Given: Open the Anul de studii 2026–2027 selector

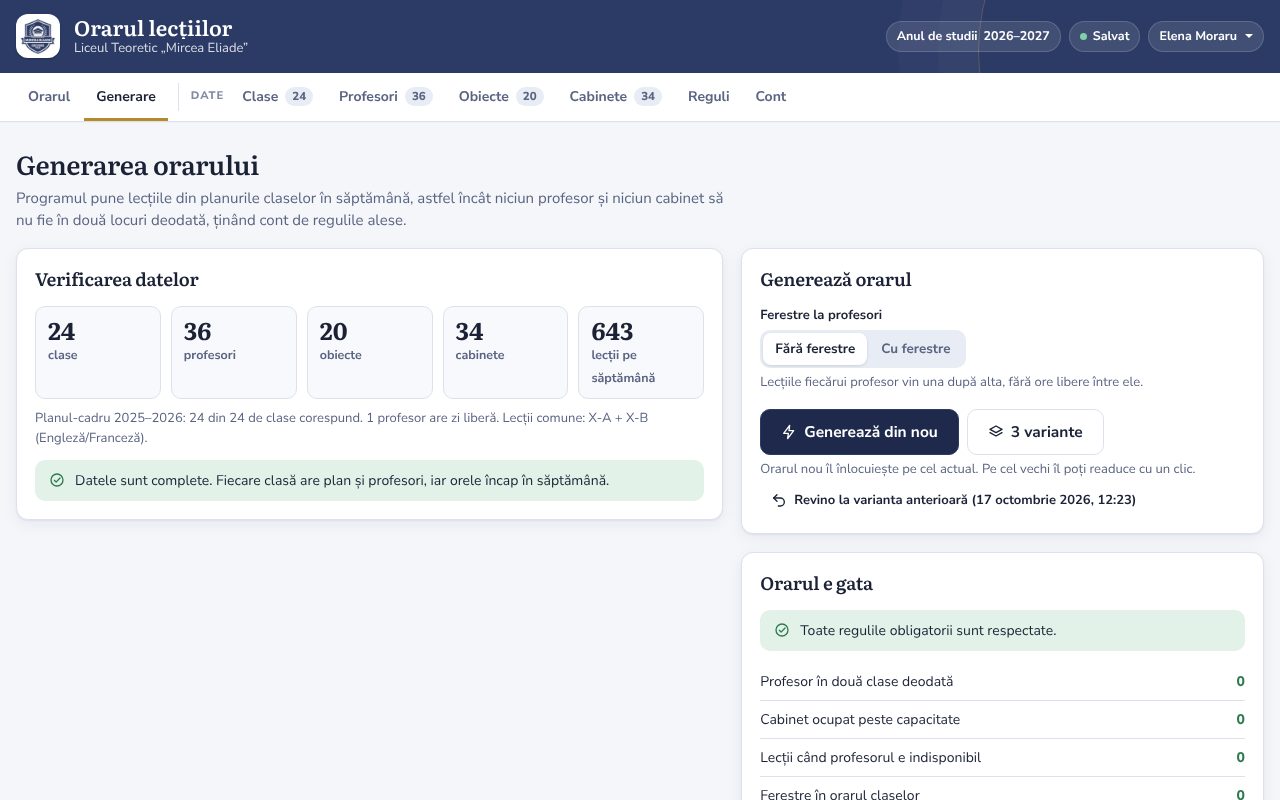Looking at the screenshot, I should 973,36.
